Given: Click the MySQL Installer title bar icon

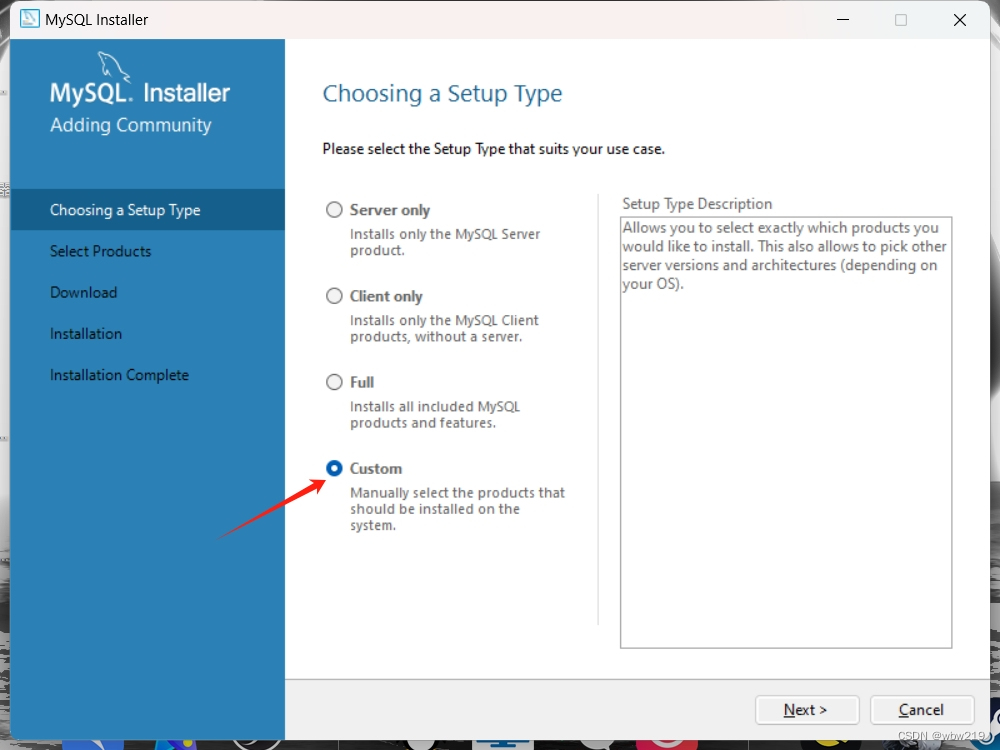Looking at the screenshot, I should coord(29,19).
